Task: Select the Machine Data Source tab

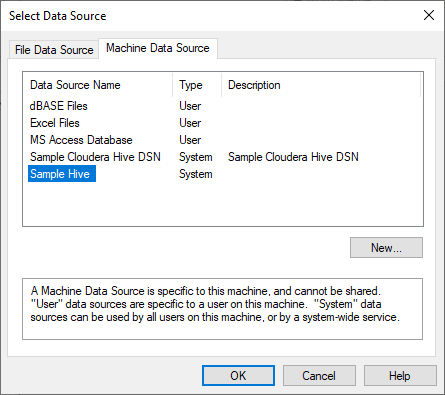Action: point(158,48)
